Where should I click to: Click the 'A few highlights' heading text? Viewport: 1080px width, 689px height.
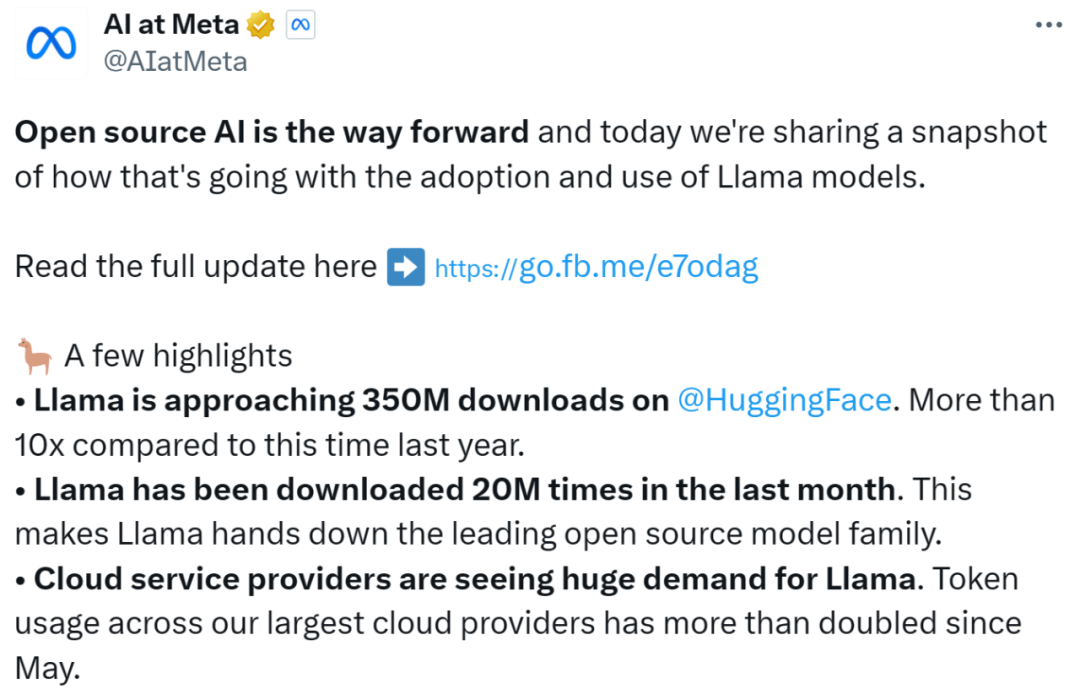(x=178, y=356)
